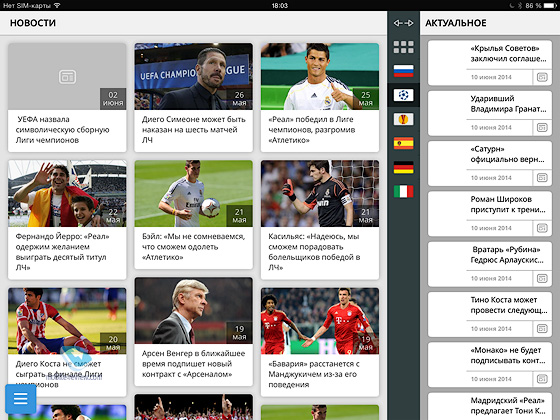Open «Сатурн» официально верн... news item

point(490,163)
